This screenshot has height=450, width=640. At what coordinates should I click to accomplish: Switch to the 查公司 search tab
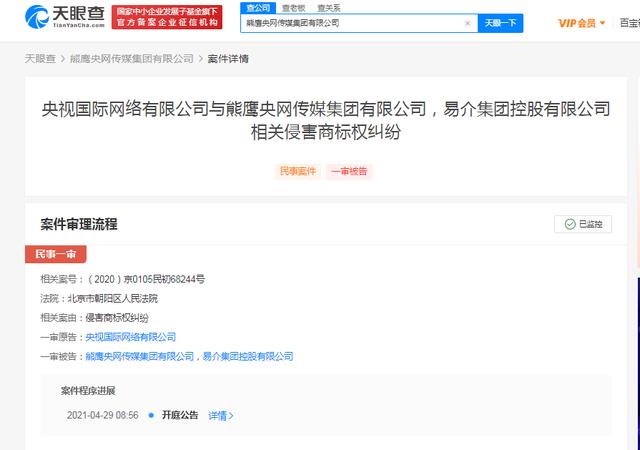[258, 7]
